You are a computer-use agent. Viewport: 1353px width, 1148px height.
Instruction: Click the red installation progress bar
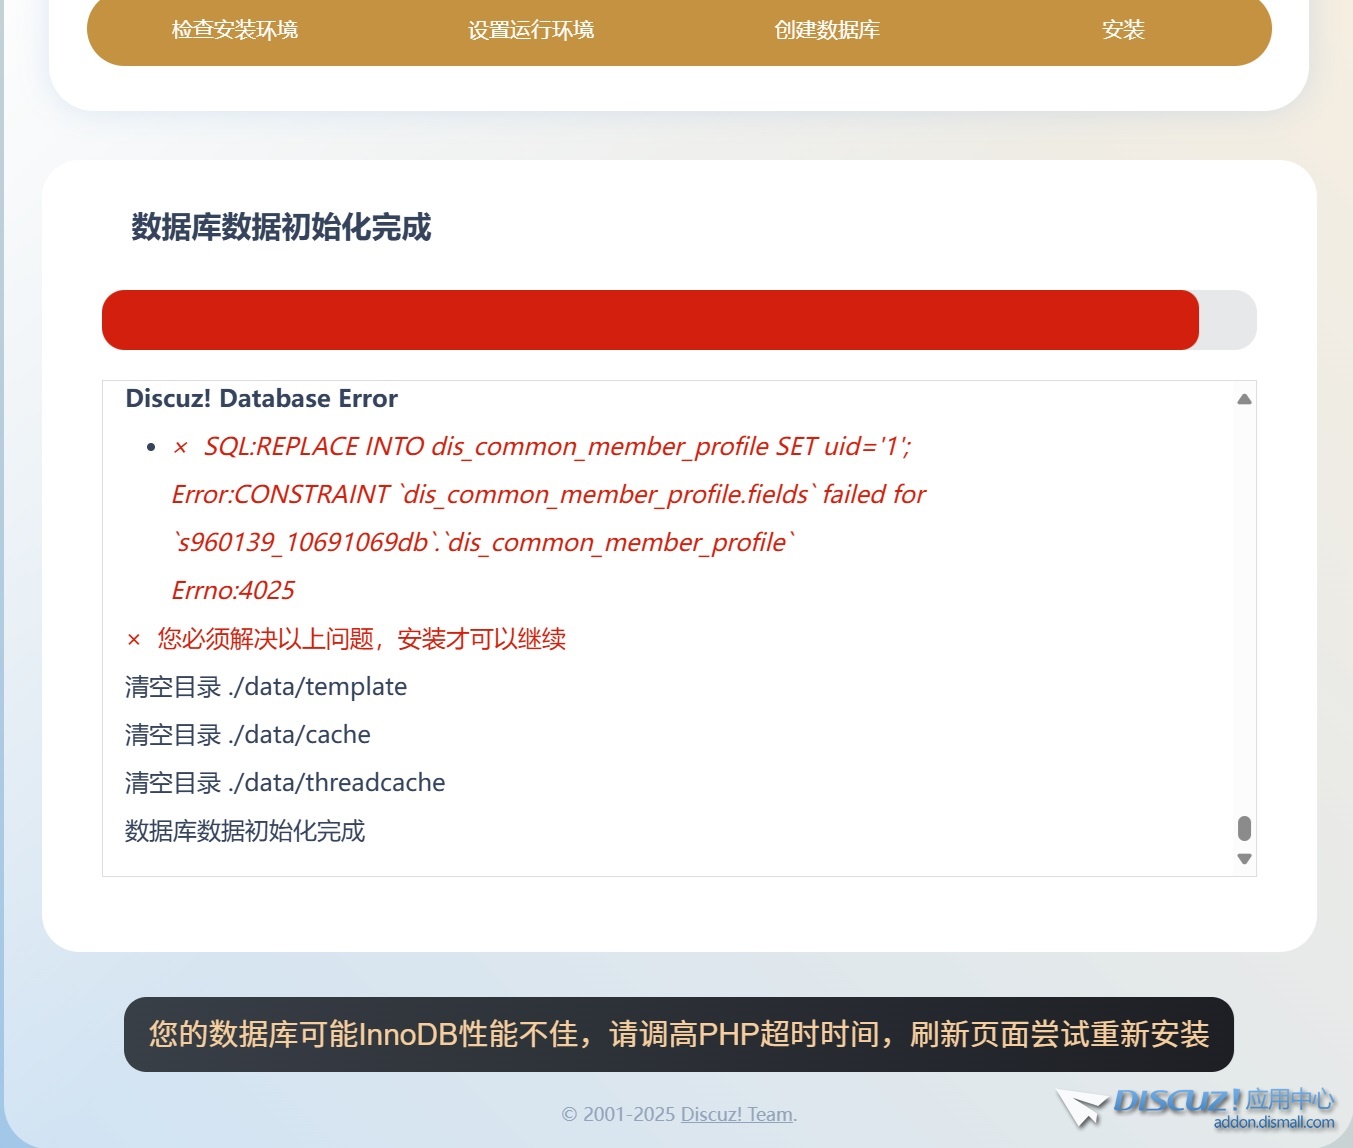pos(650,320)
